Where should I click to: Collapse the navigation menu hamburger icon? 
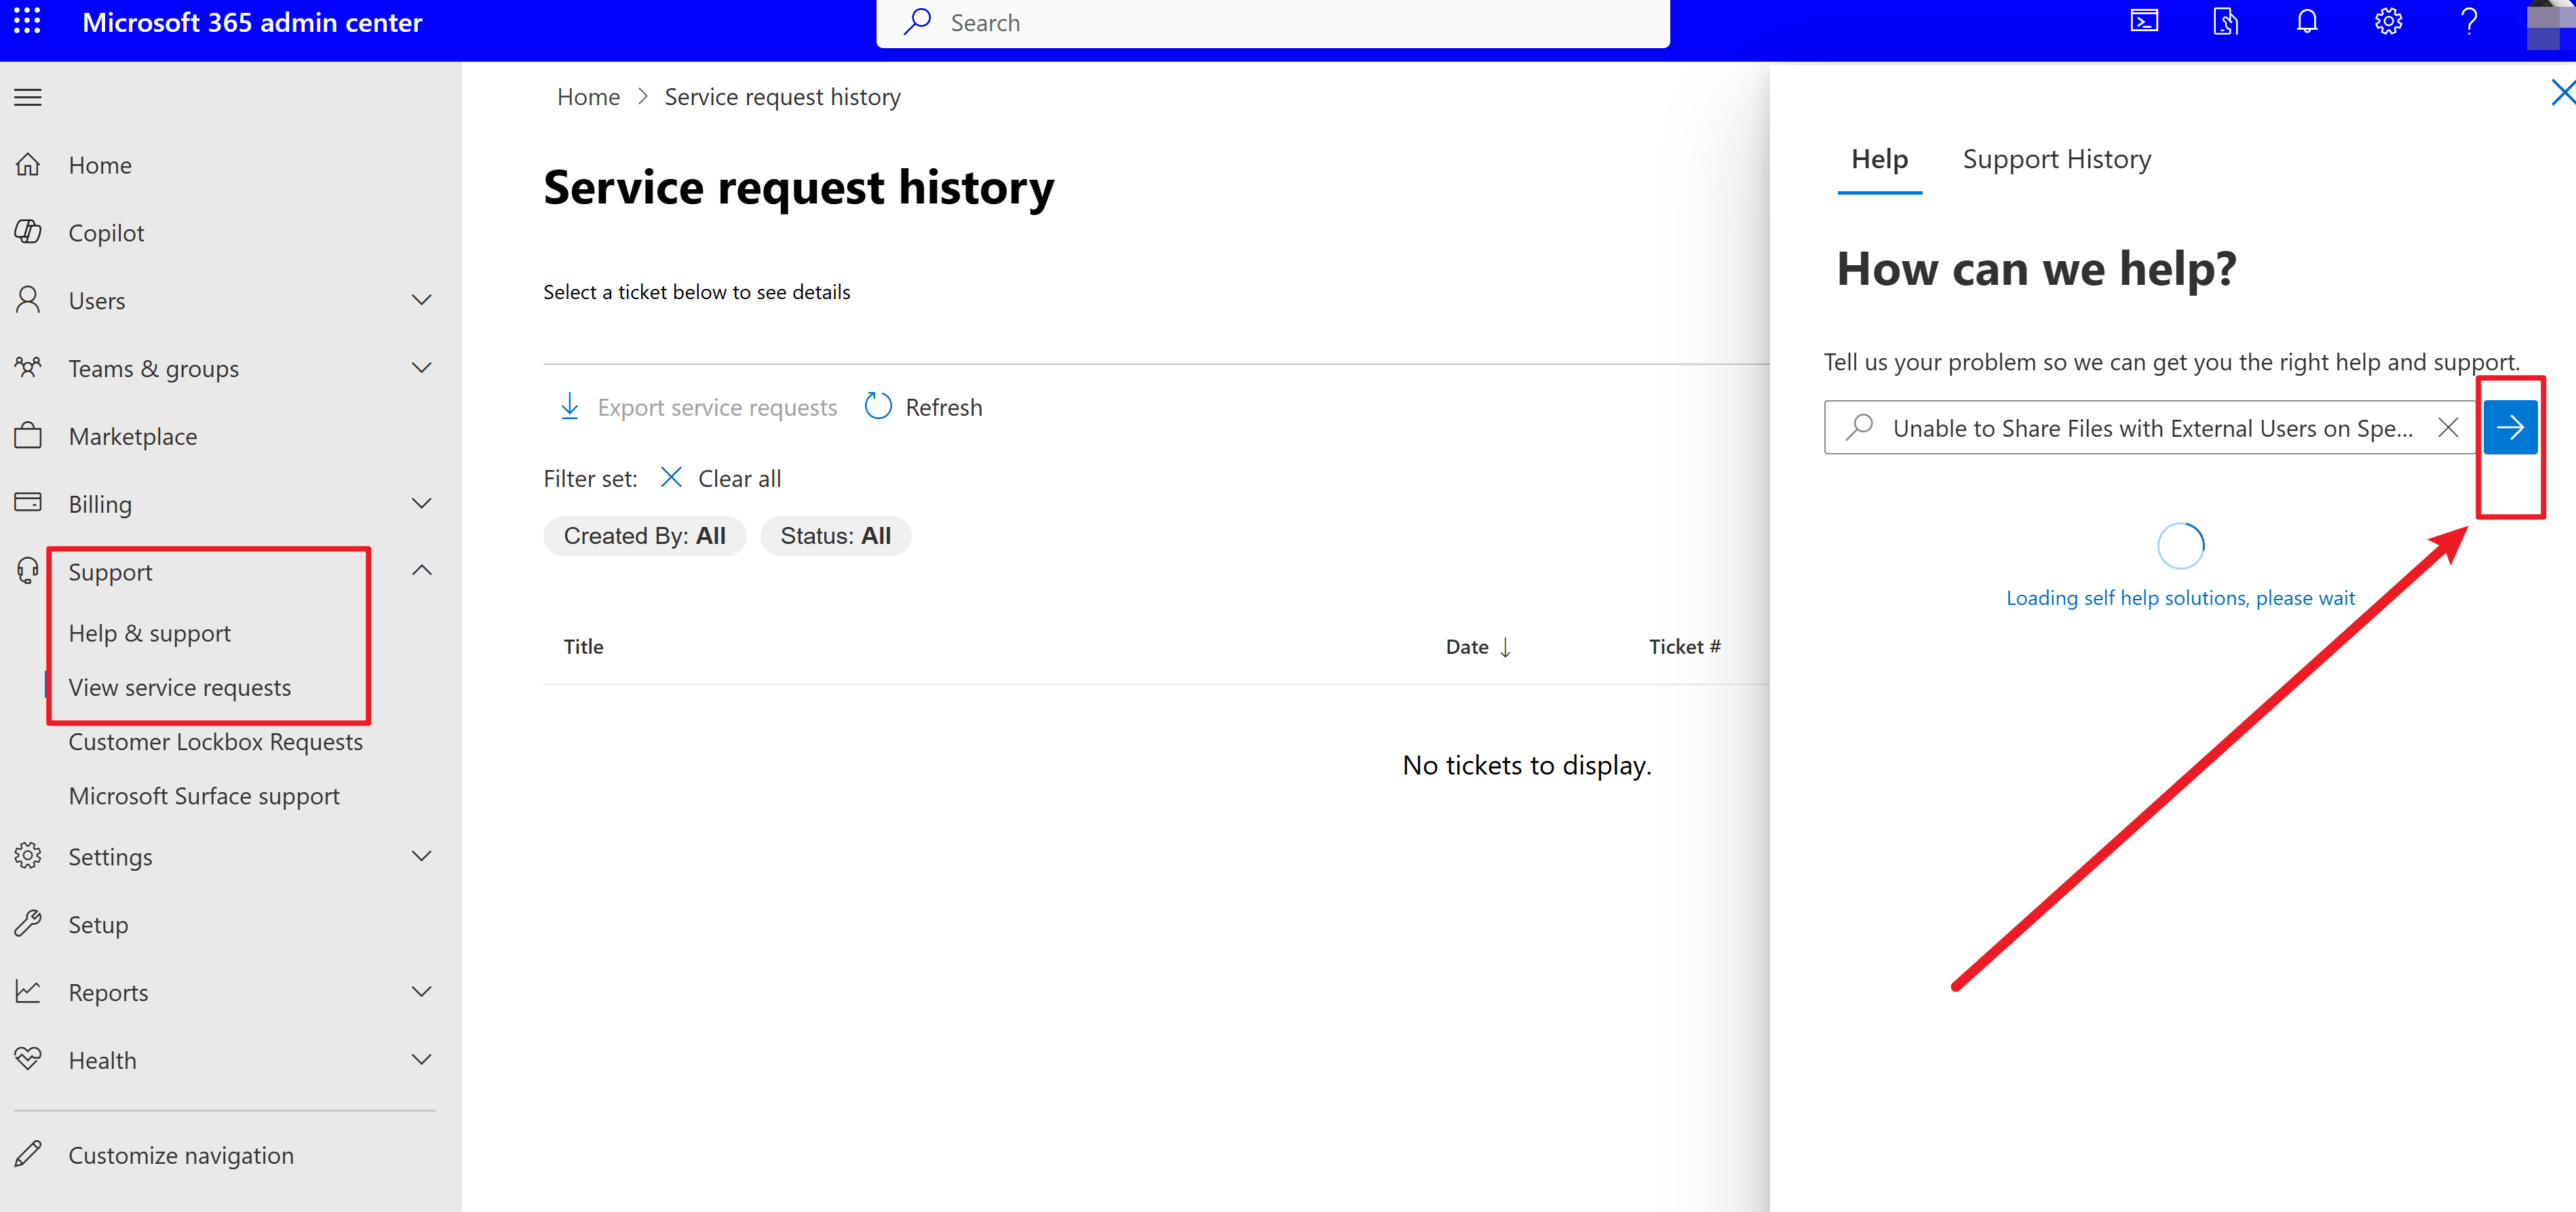[x=28, y=97]
